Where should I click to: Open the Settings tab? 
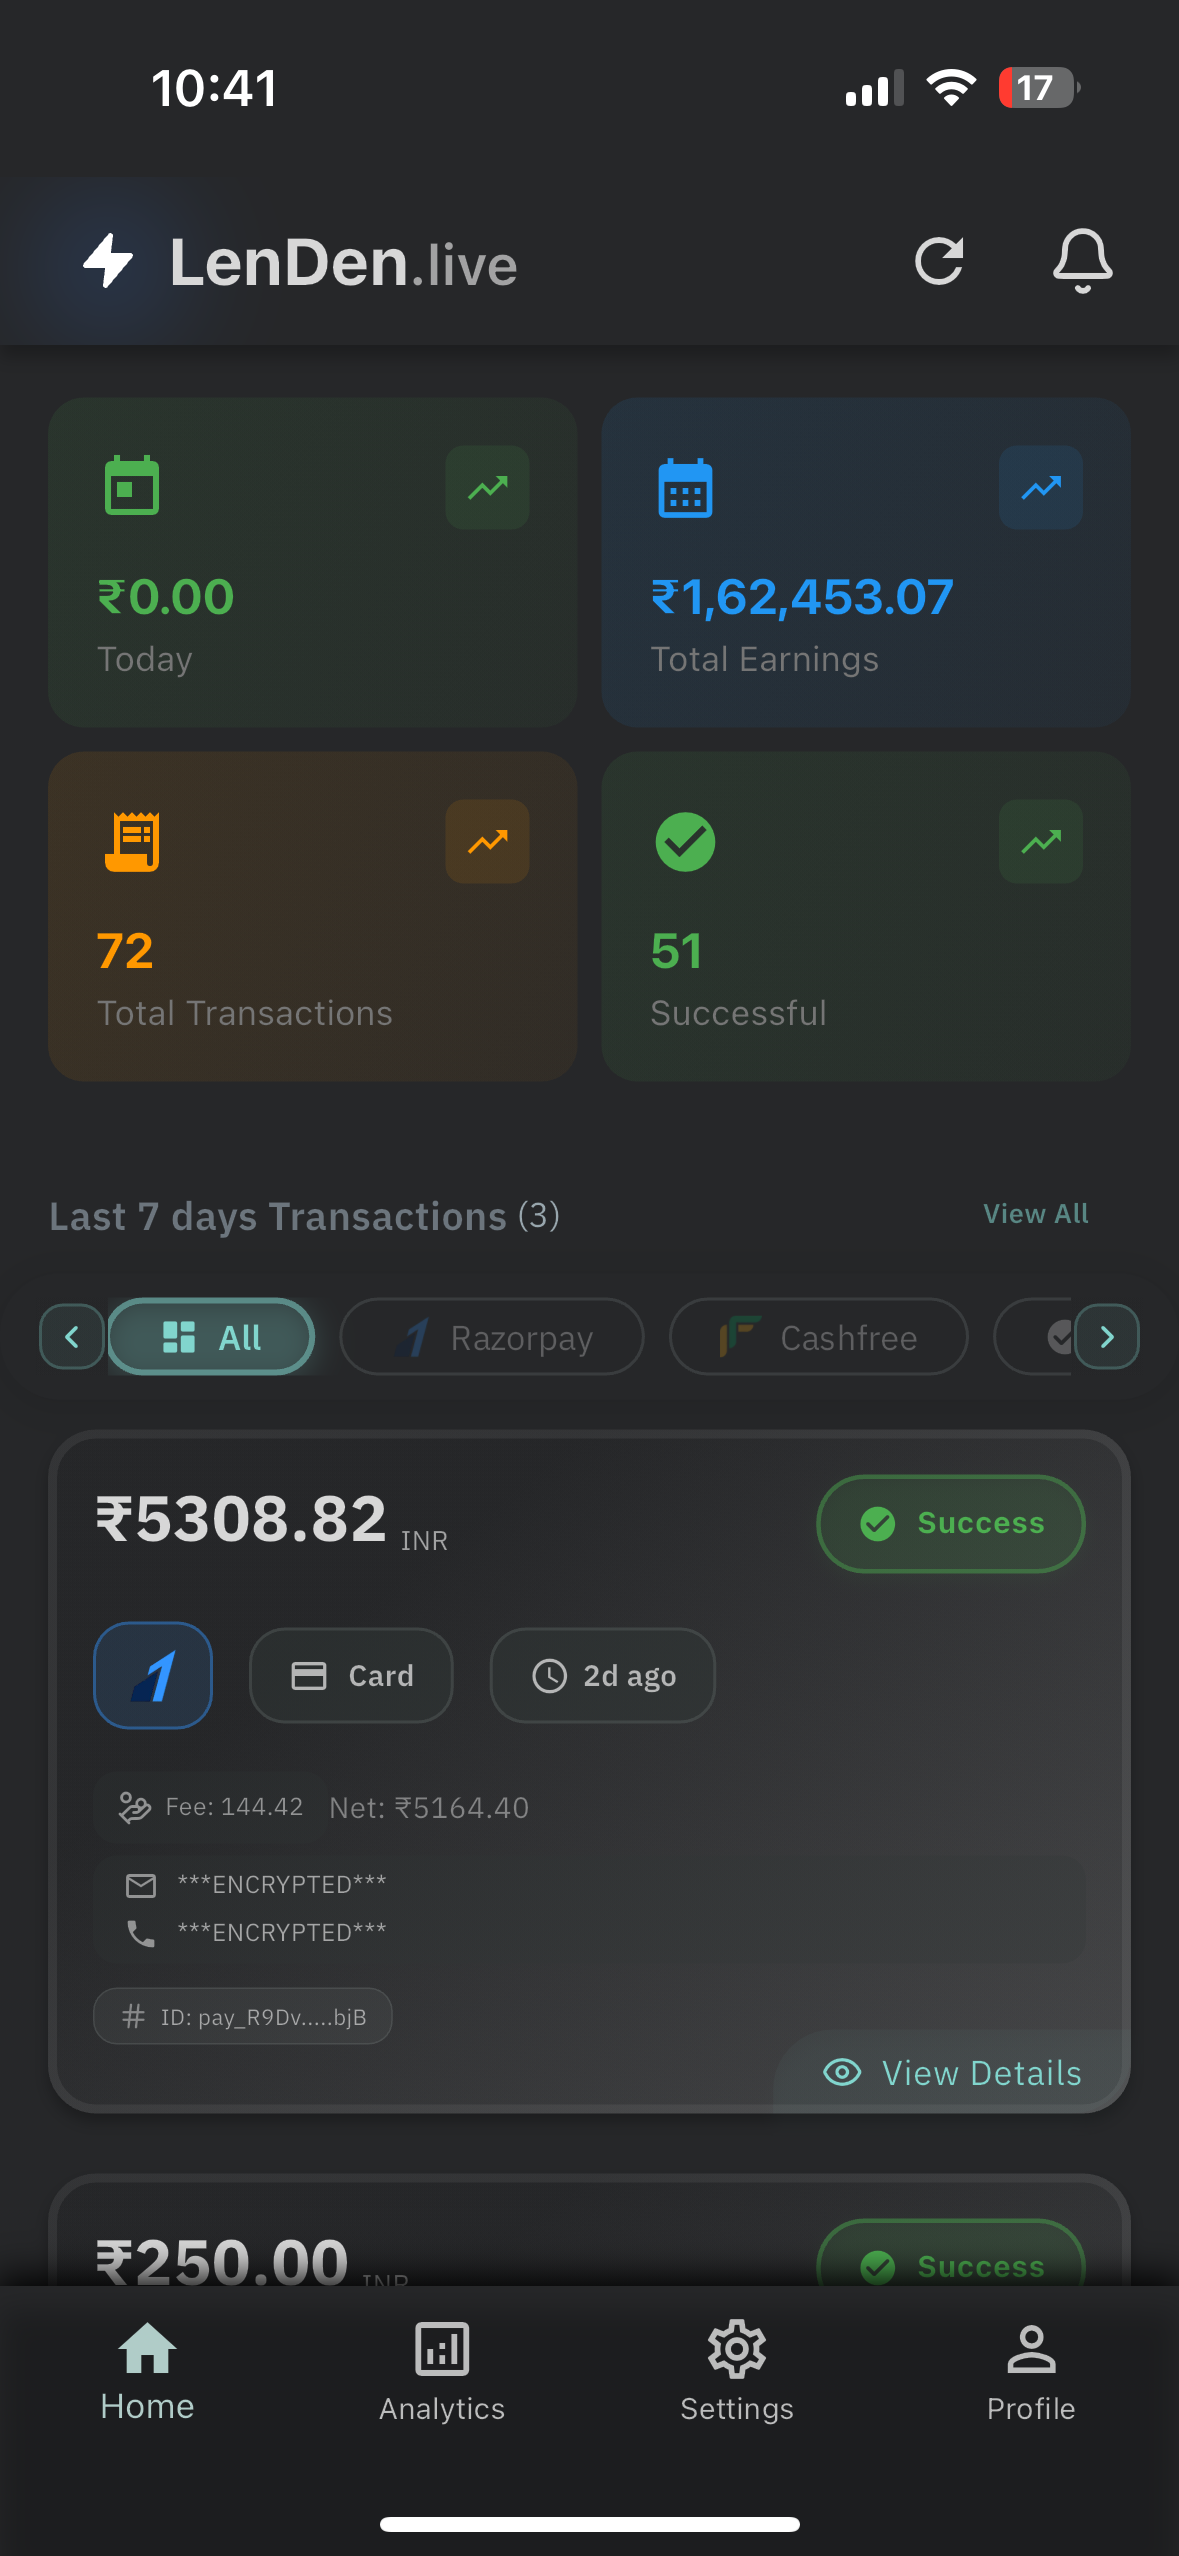pyautogui.click(x=737, y=2372)
